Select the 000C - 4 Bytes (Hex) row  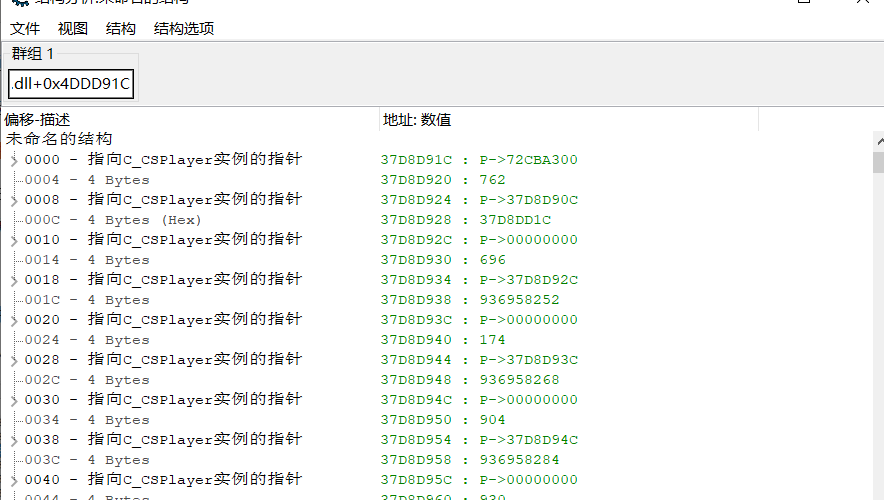coord(113,220)
